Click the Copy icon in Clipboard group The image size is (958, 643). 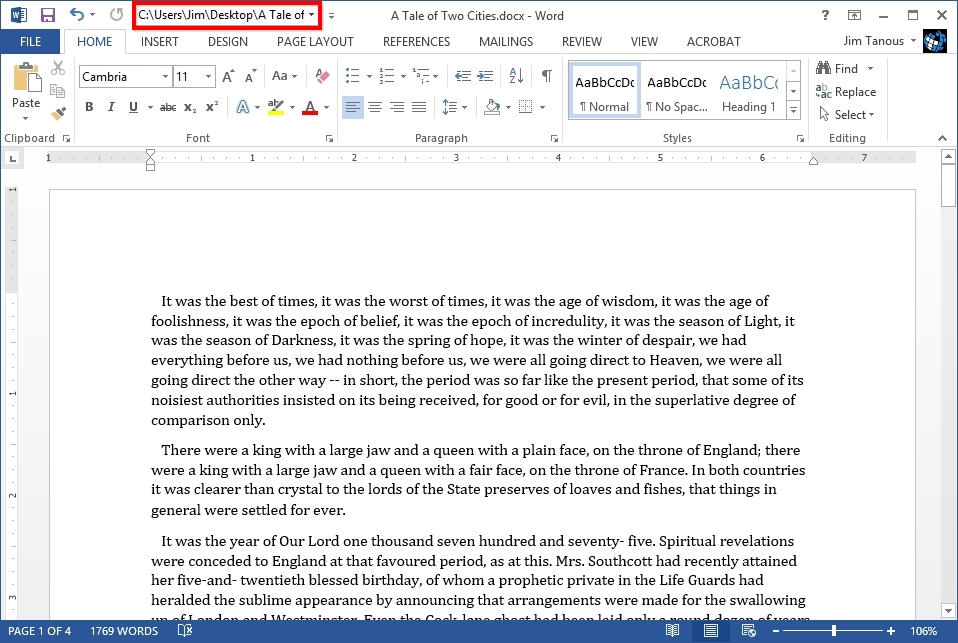tap(57, 91)
